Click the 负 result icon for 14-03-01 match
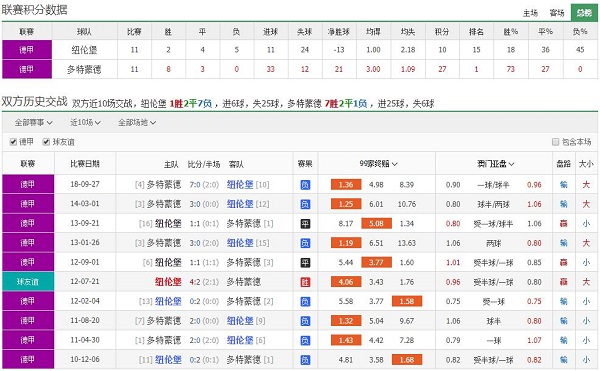Screen dimensions: 600x371 [x=305, y=204]
